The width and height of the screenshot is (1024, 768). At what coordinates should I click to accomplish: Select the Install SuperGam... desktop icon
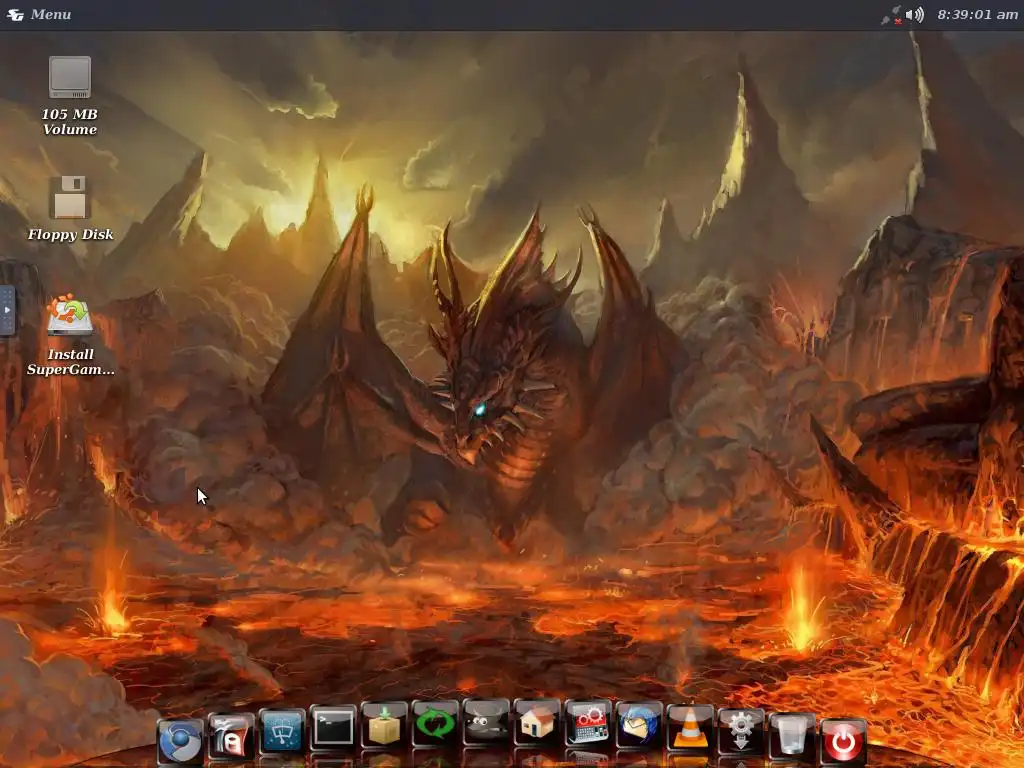[x=70, y=335]
